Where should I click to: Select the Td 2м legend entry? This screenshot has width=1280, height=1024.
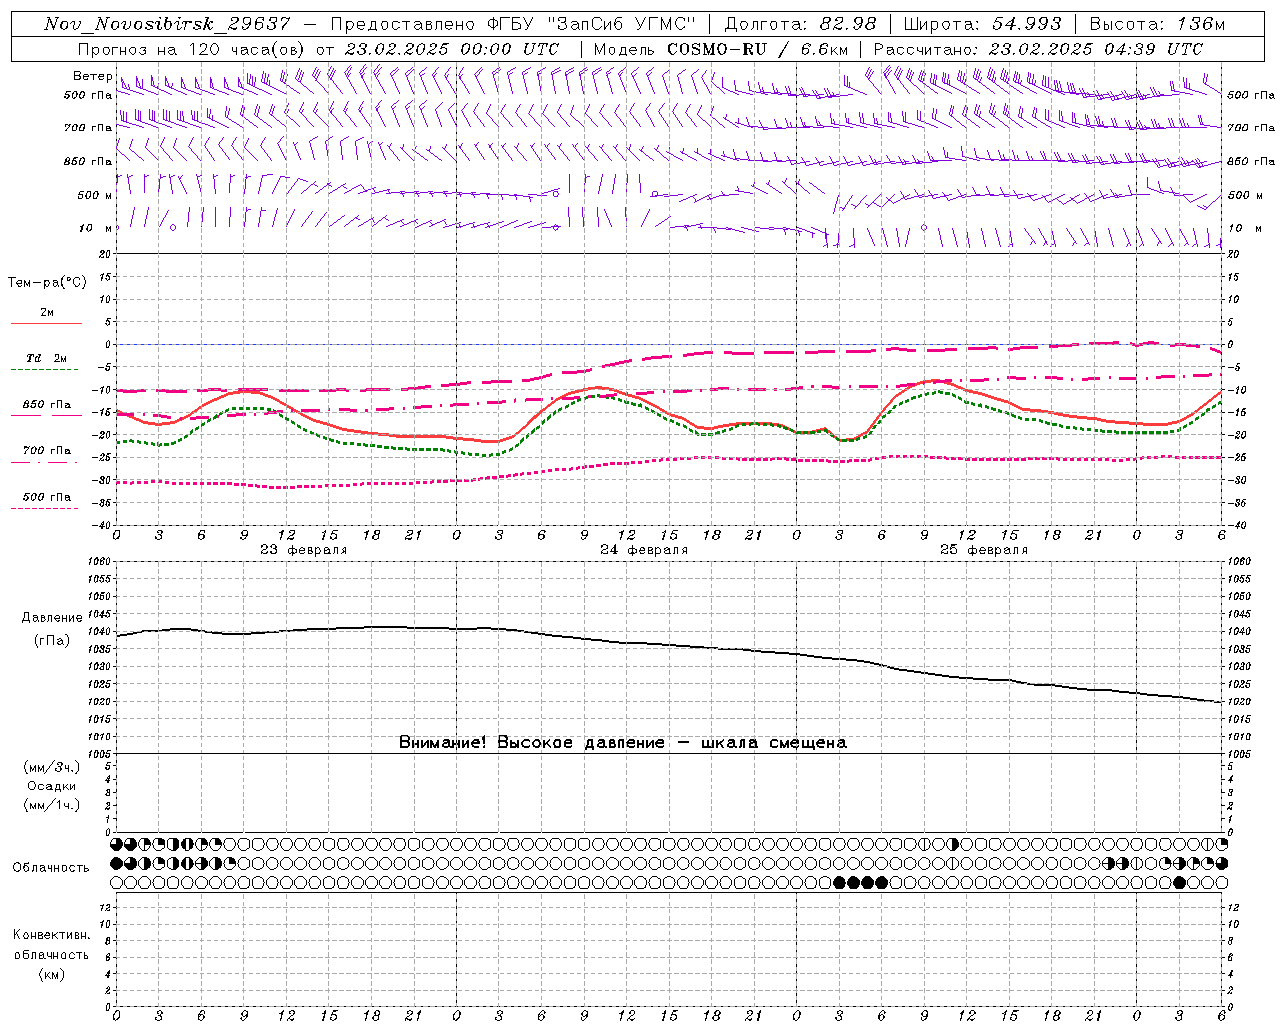46,358
